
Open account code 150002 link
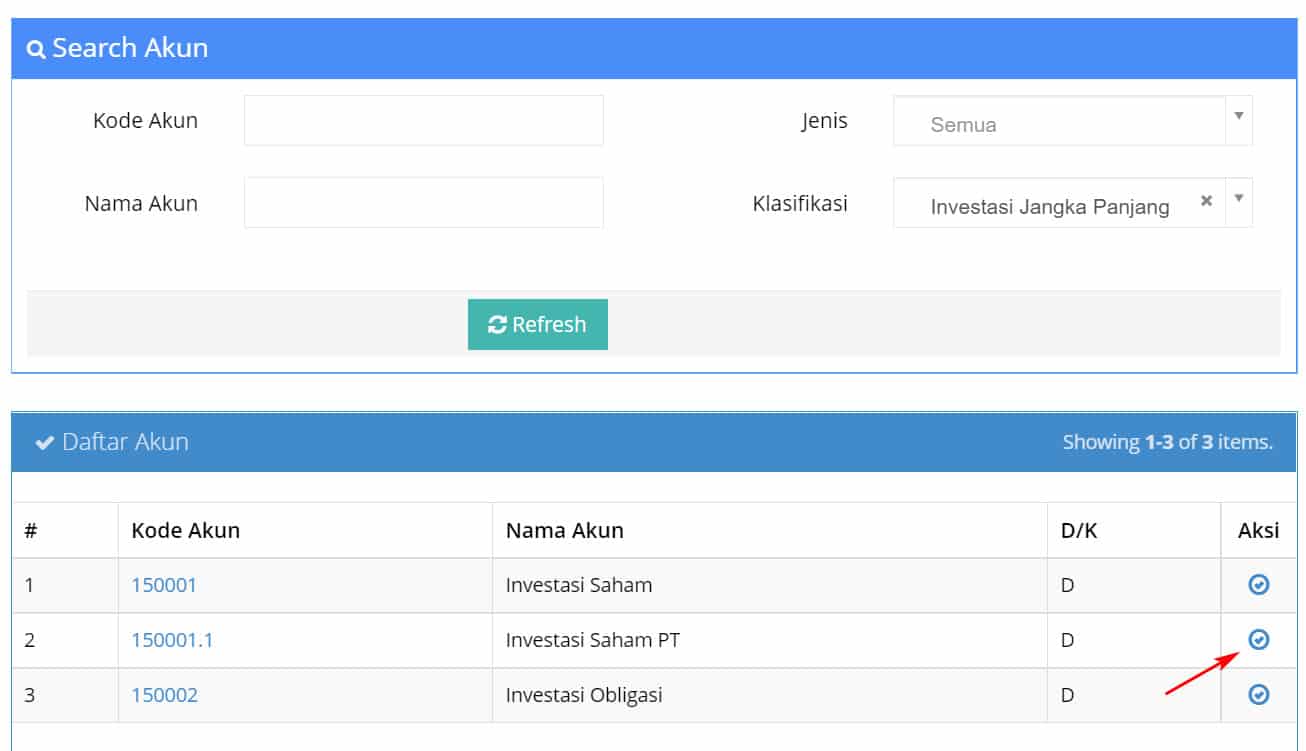click(164, 695)
